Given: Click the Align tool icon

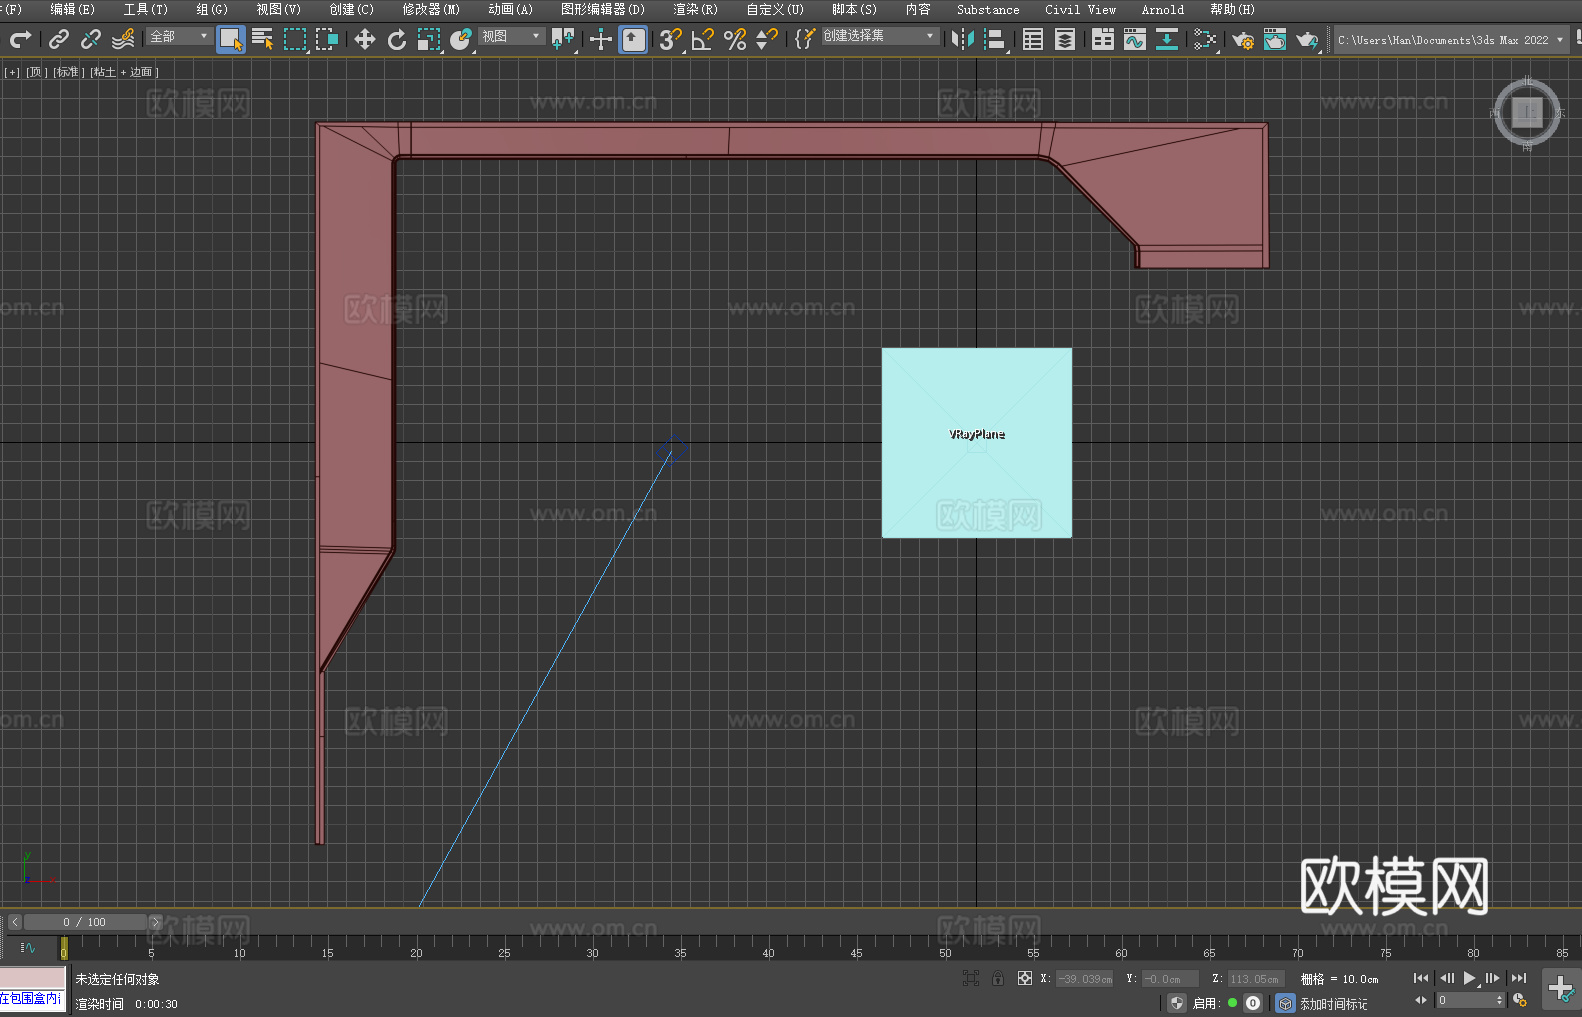Looking at the screenshot, I should (995, 39).
